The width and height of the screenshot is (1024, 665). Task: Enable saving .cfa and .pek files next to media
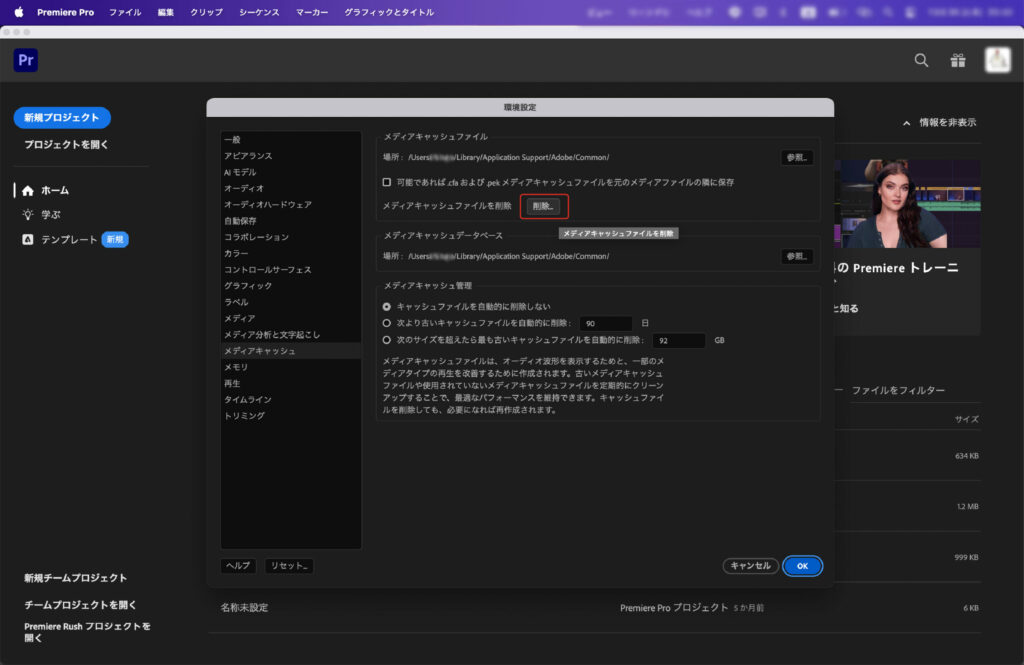pos(387,182)
